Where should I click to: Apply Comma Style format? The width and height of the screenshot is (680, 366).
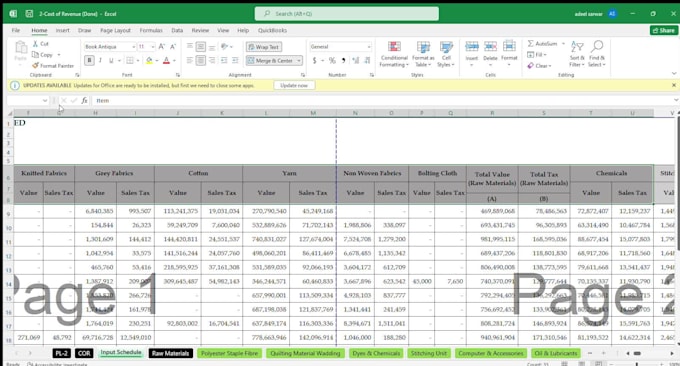tap(343, 60)
